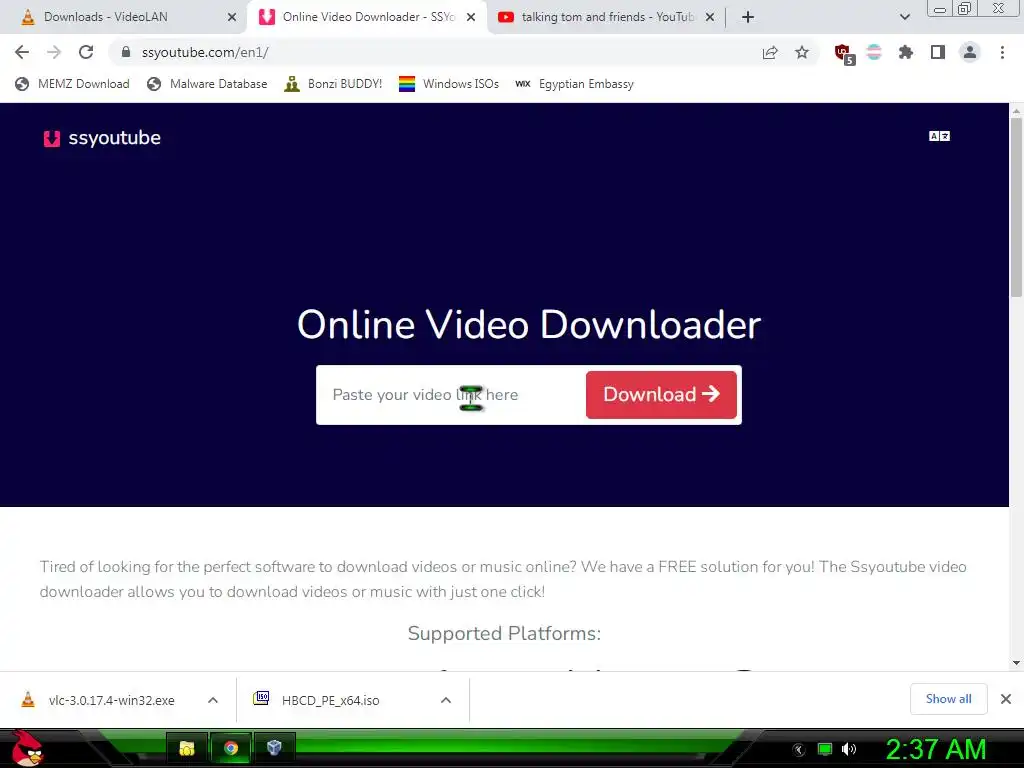Open a new tab with plus

748,17
